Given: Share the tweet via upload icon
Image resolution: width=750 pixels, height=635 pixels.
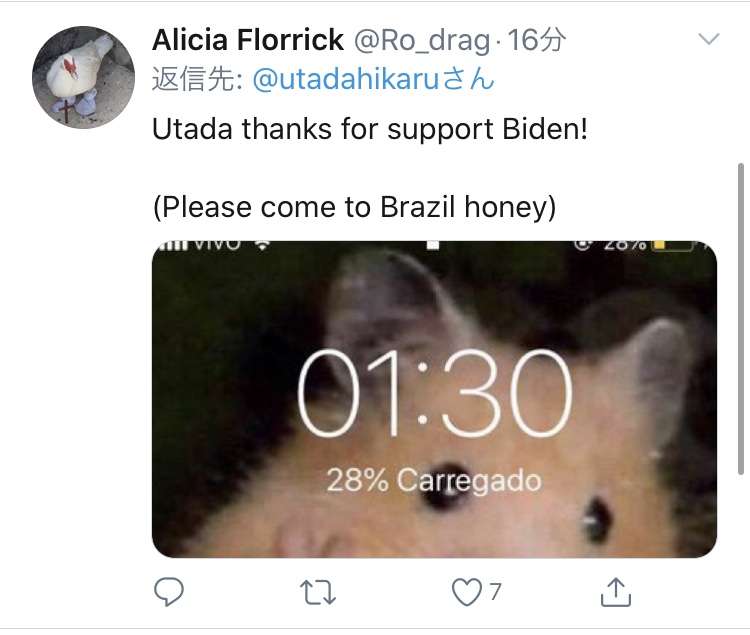Looking at the screenshot, I should (x=616, y=592).
